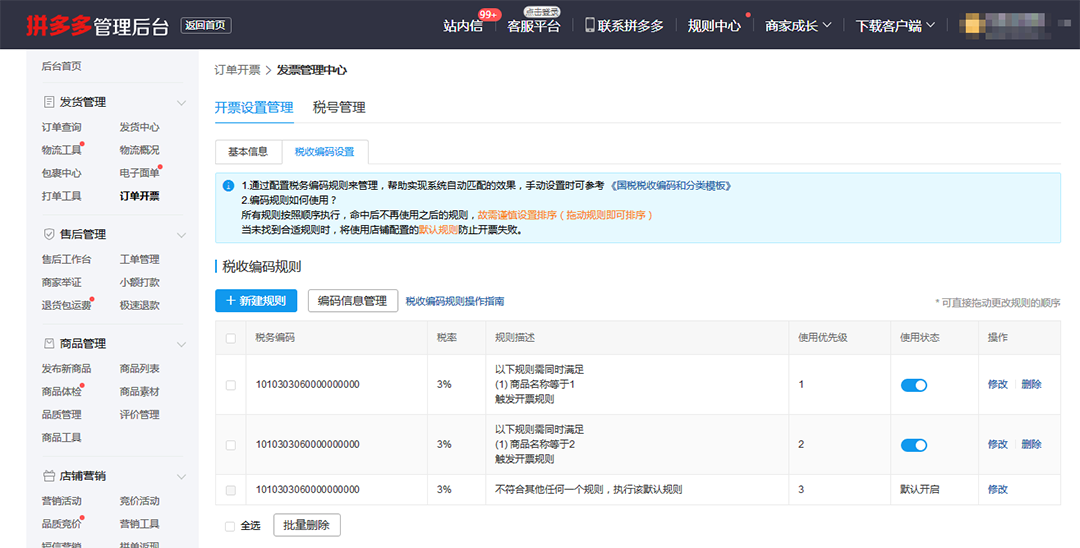Click 联系拼多多 in top navigation
Screen dimensions: 1080x548
[630, 25]
